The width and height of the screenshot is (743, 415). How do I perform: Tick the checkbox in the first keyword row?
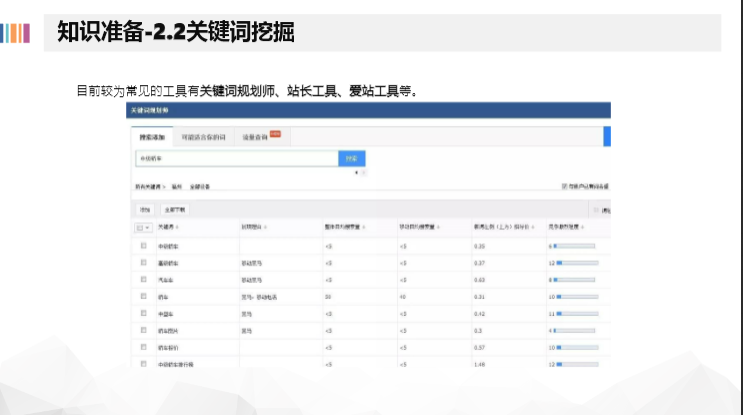(144, 245)
